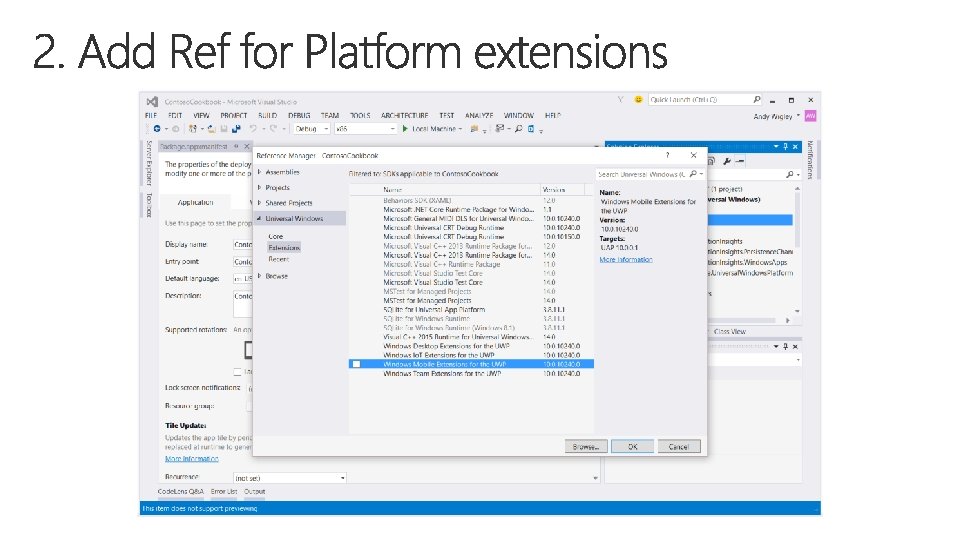The height and width of the screenshot is (540, 960).
Task: Click the Open File toolbar icon
Action: [x=211, y=129]
